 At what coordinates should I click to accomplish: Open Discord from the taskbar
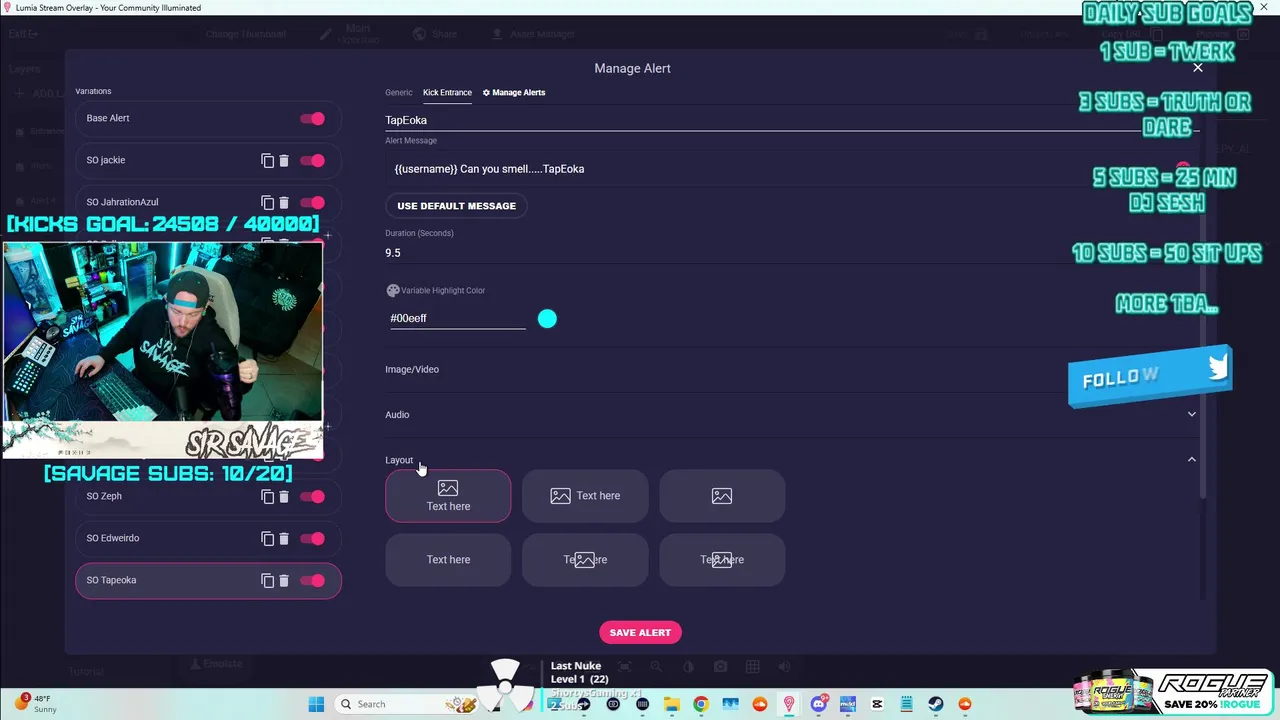click(818, 704)
